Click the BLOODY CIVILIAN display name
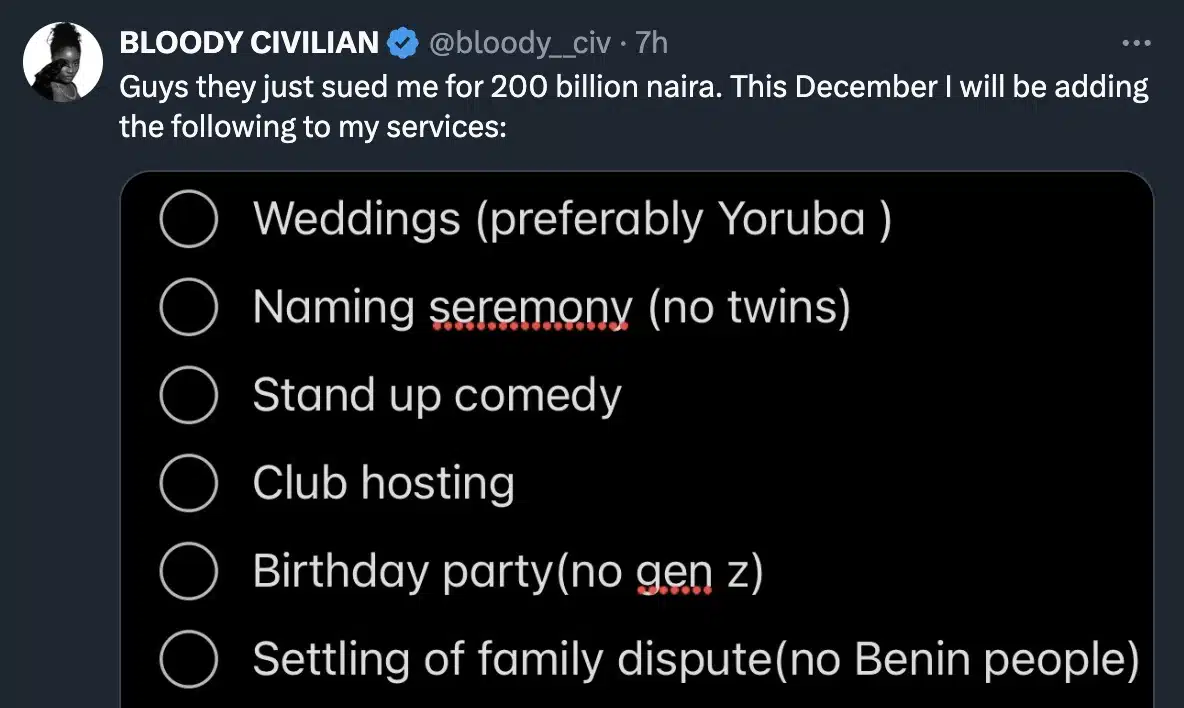The width and height of the screenshot is (1184, 708). [x=249, y=43]
